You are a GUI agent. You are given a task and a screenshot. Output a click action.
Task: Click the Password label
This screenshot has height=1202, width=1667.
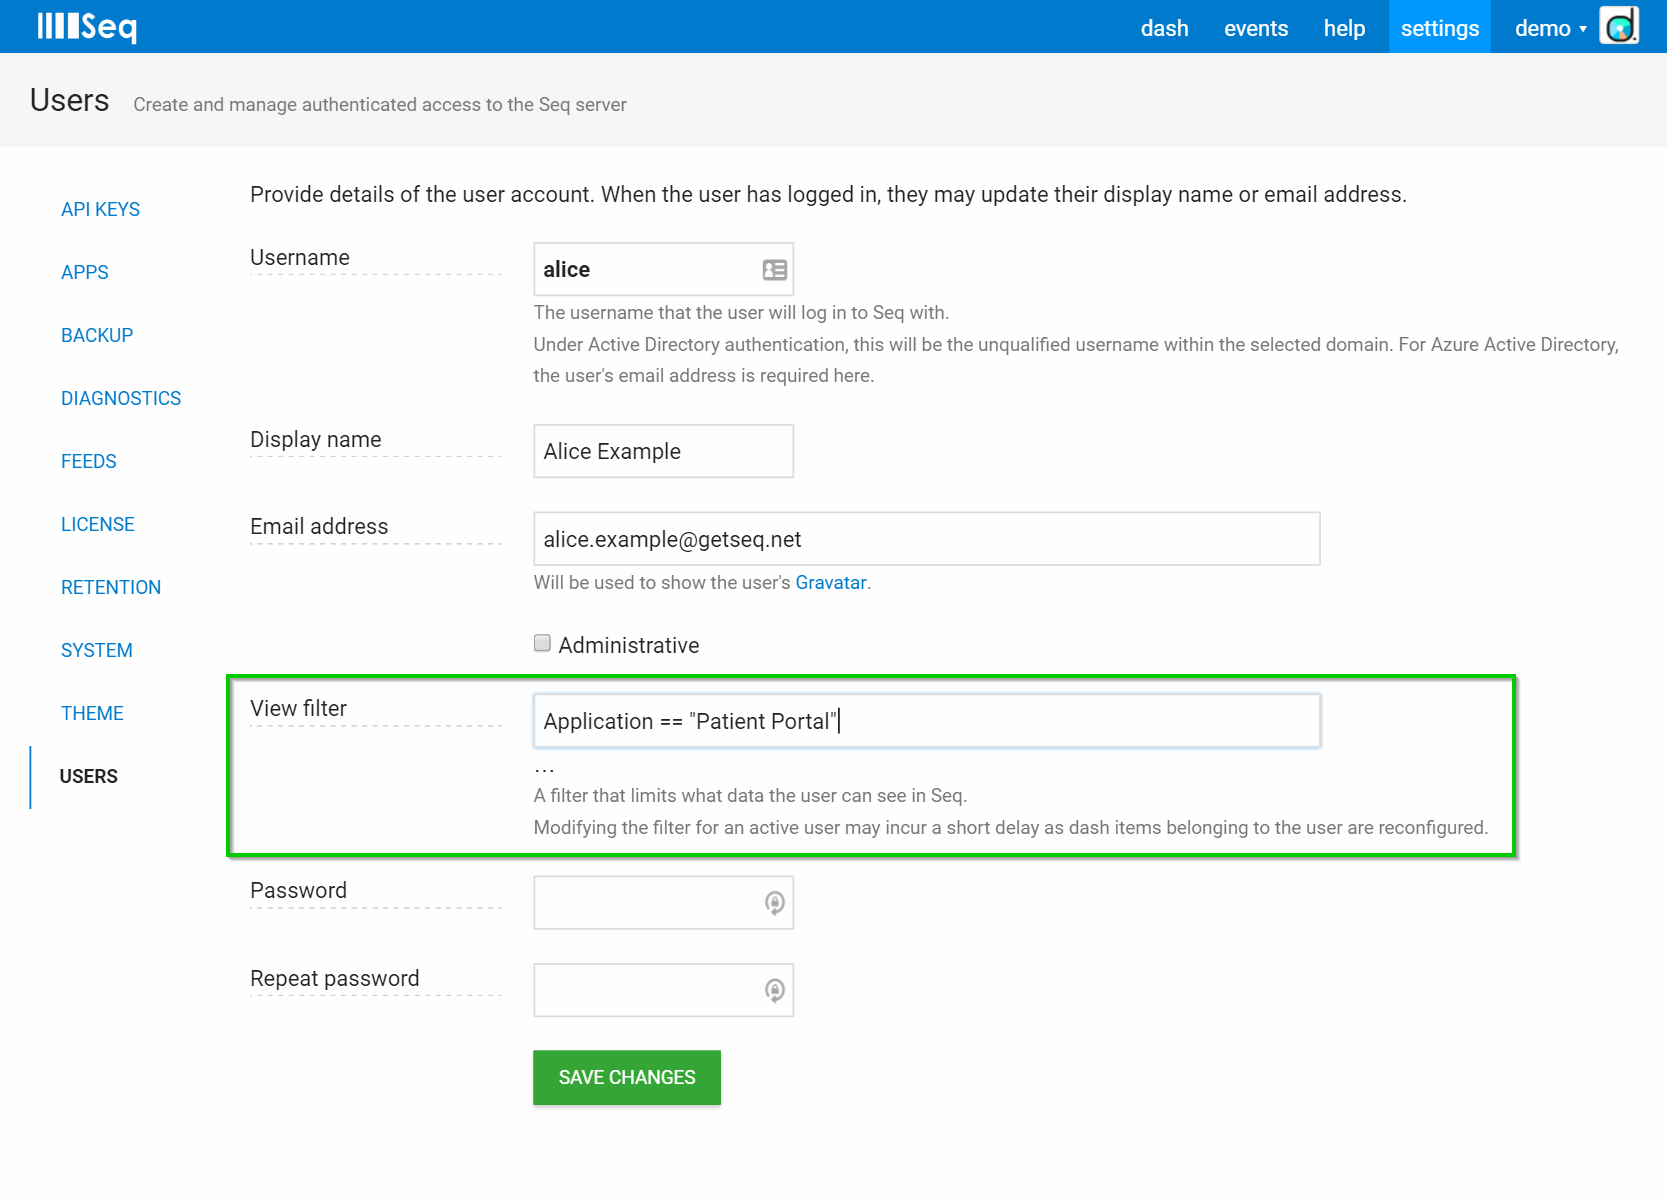(x=298, y=890)
